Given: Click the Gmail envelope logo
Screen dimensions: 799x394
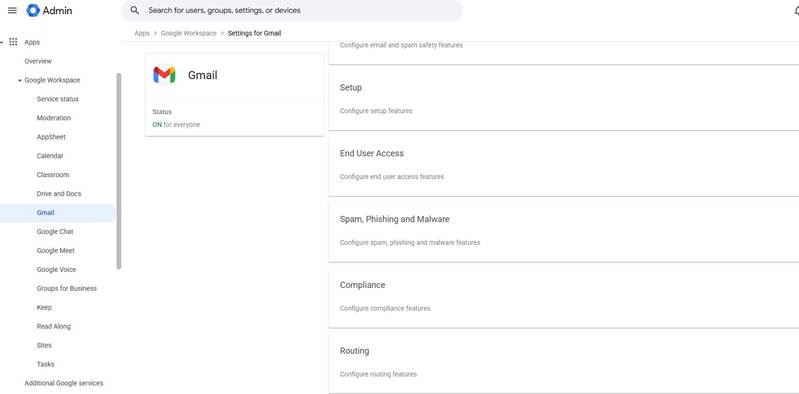Looking at the screenshot, I should (x=164, y=75).
